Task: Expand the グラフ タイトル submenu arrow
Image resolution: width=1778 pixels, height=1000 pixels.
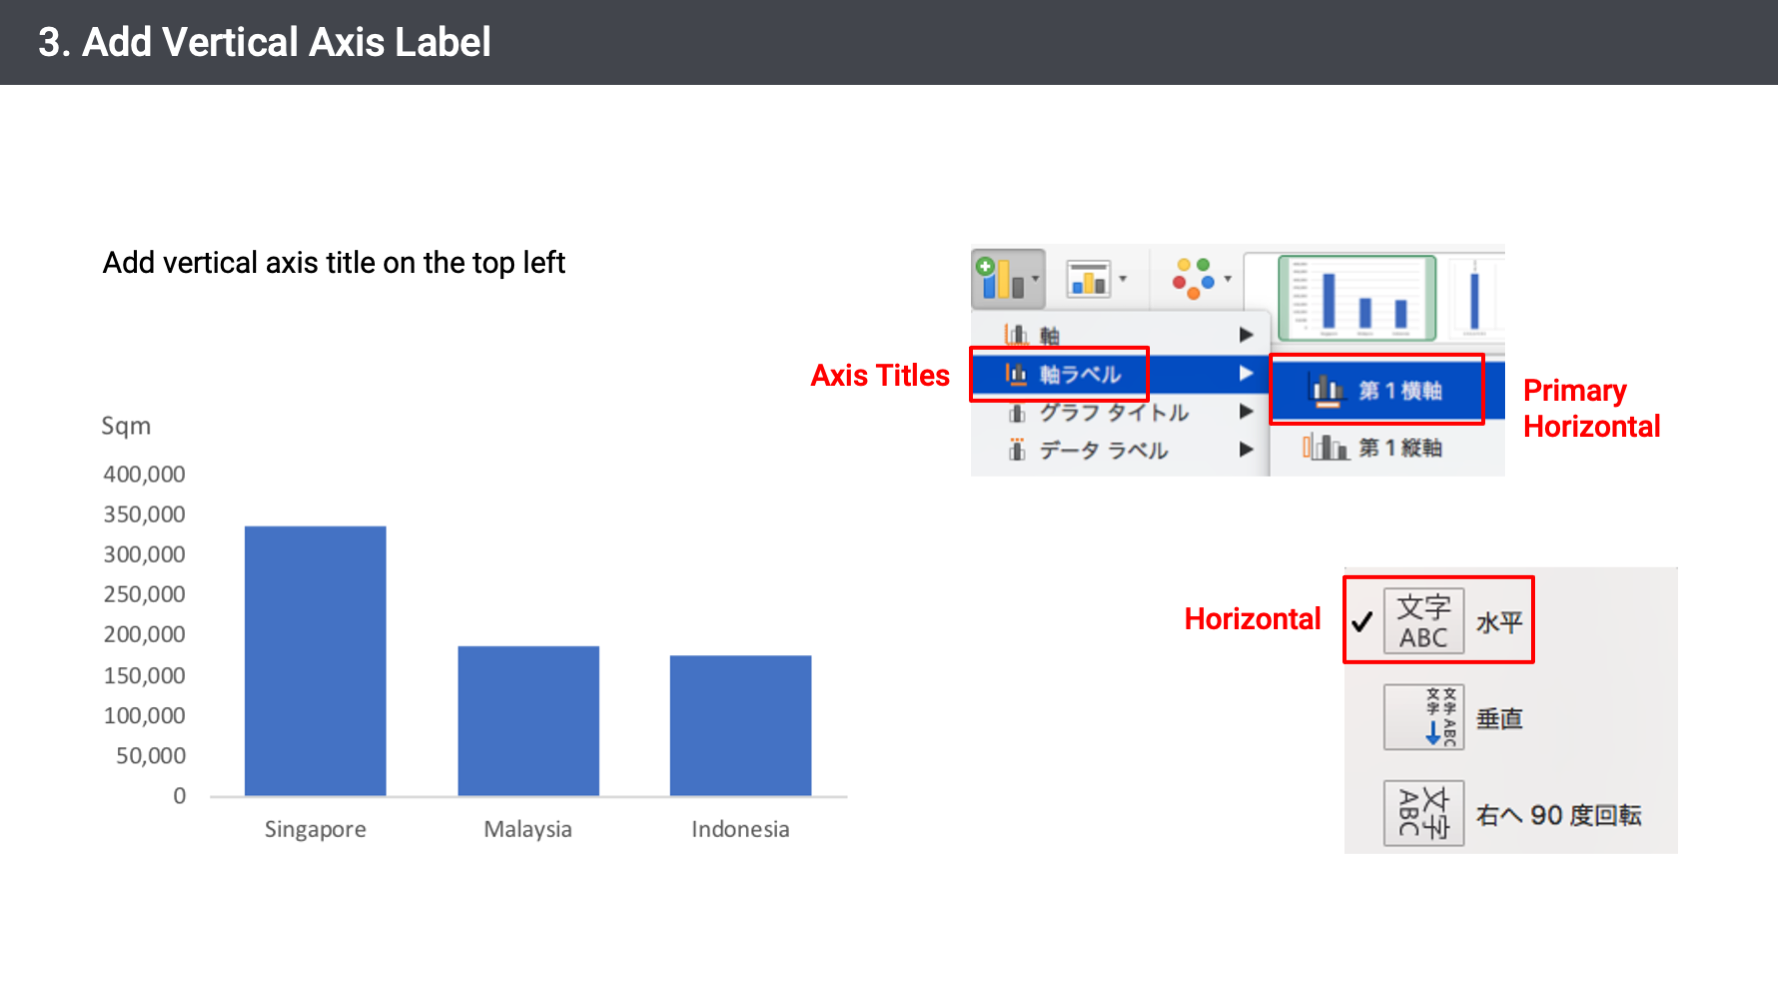Action: click(1246, 411)
